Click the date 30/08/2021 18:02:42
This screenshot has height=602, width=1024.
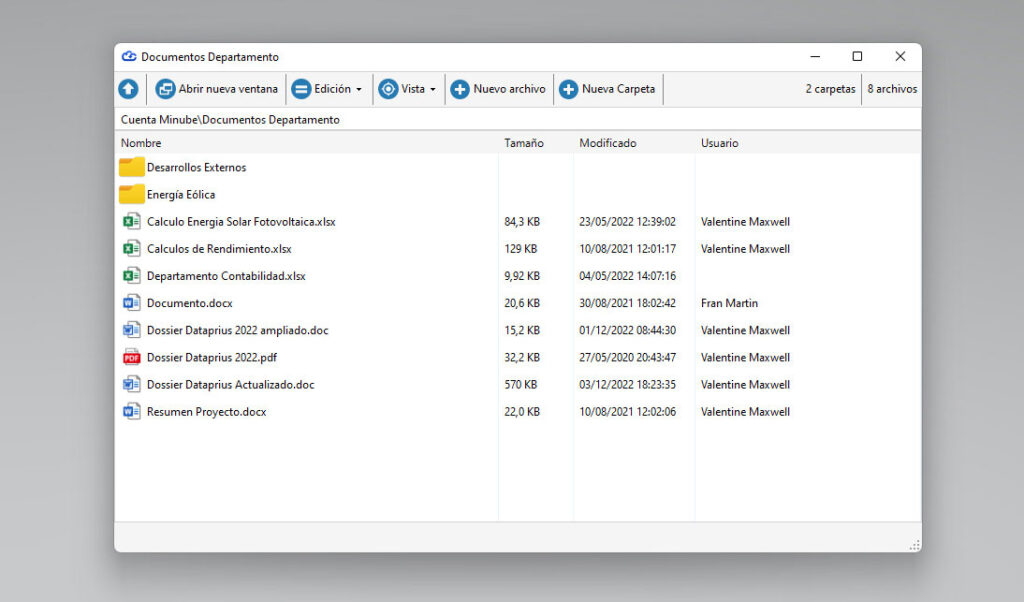pyautogui.click(x=628, y=303)
